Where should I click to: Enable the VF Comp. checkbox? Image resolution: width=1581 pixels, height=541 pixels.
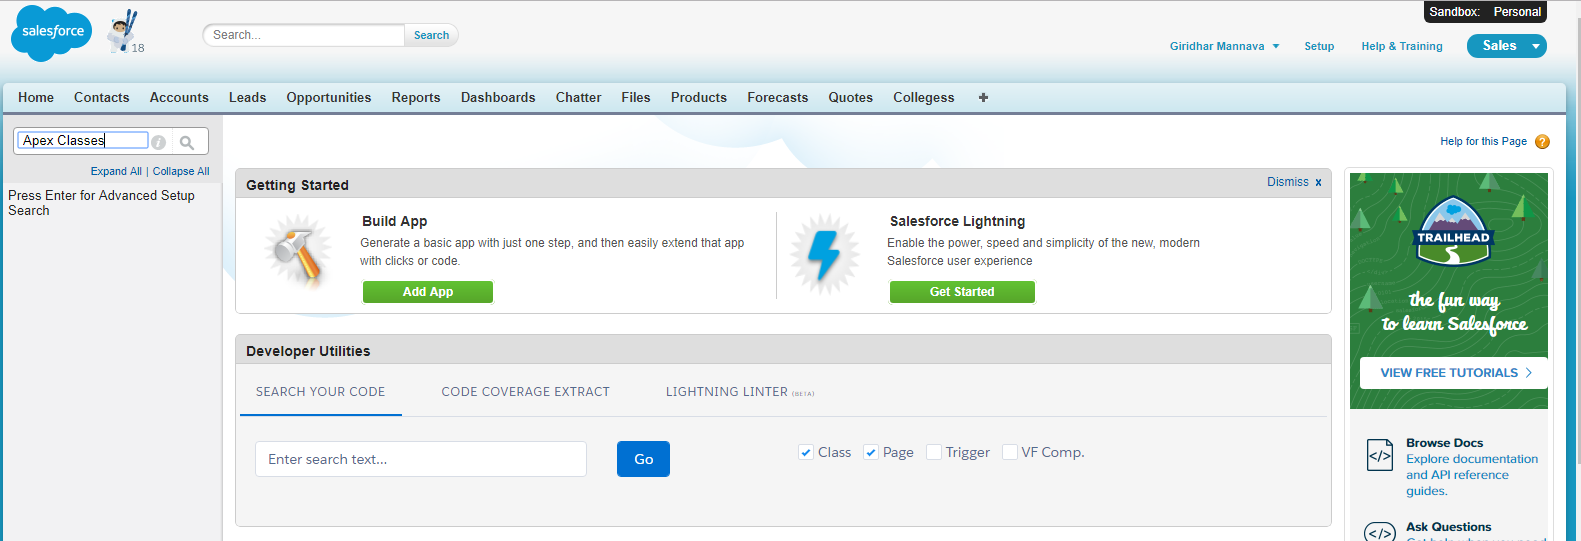click(1010, 452)
